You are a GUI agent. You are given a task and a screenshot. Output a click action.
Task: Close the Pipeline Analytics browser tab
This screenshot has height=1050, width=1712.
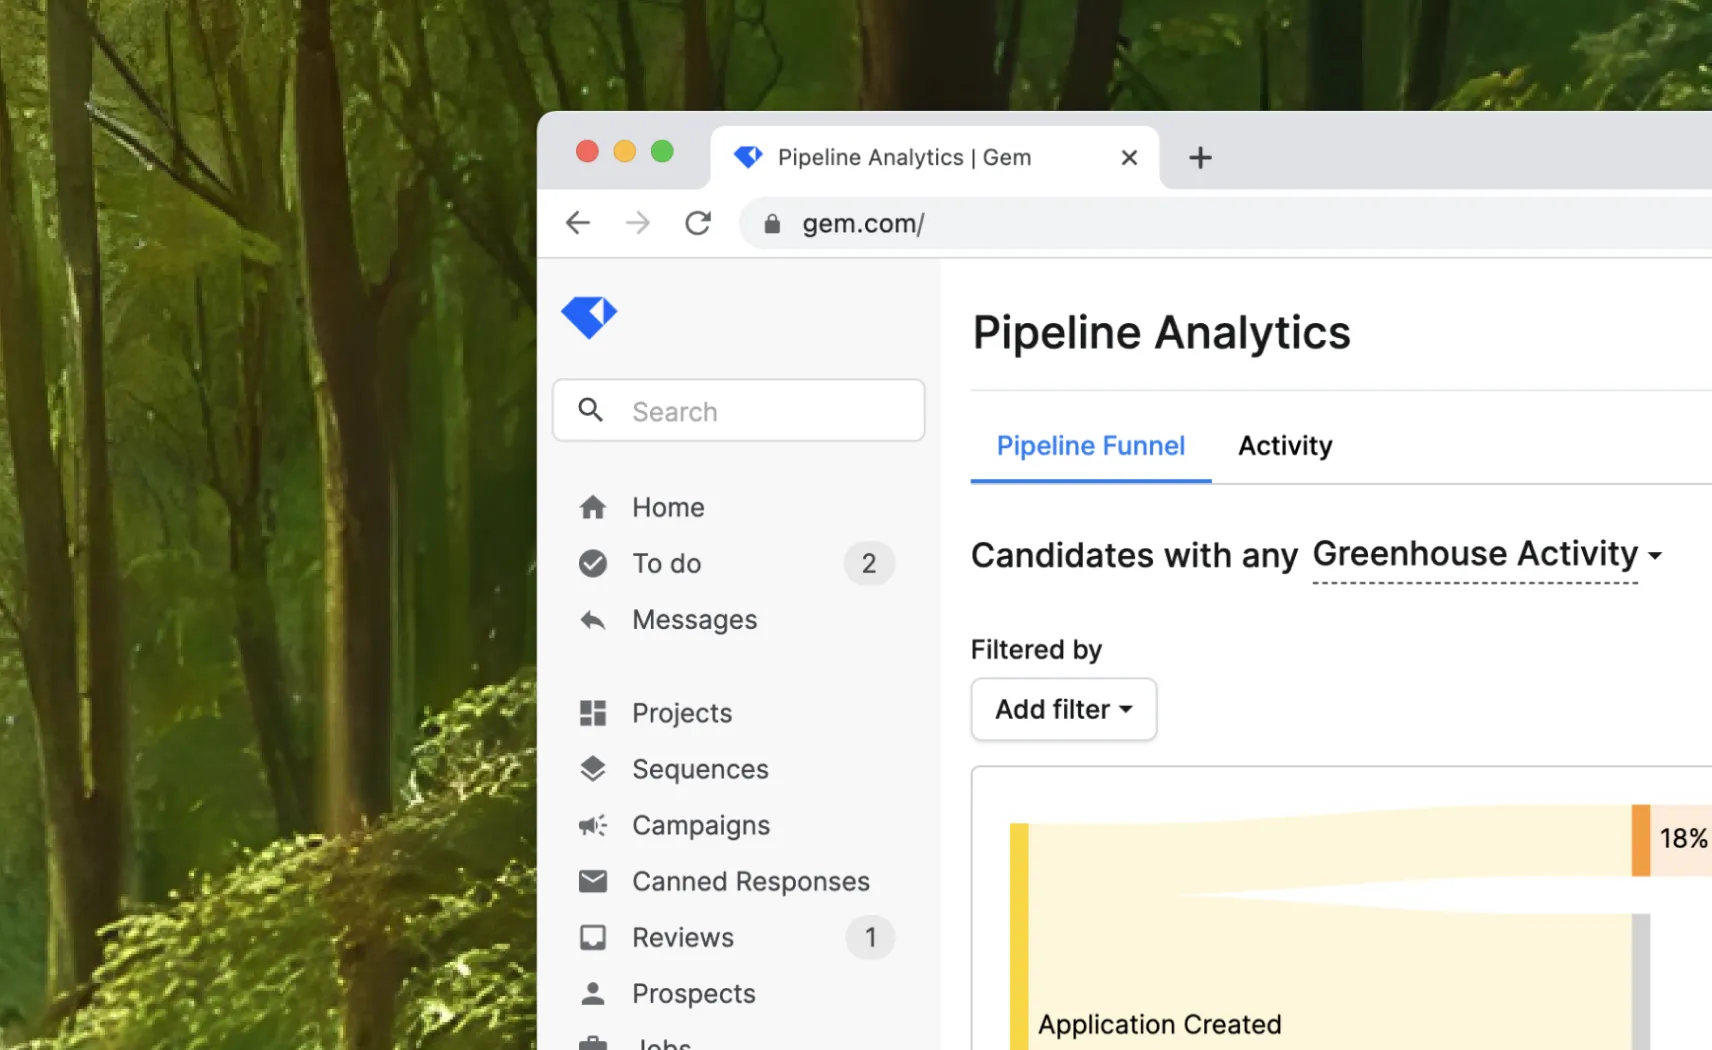[1129, 158]
